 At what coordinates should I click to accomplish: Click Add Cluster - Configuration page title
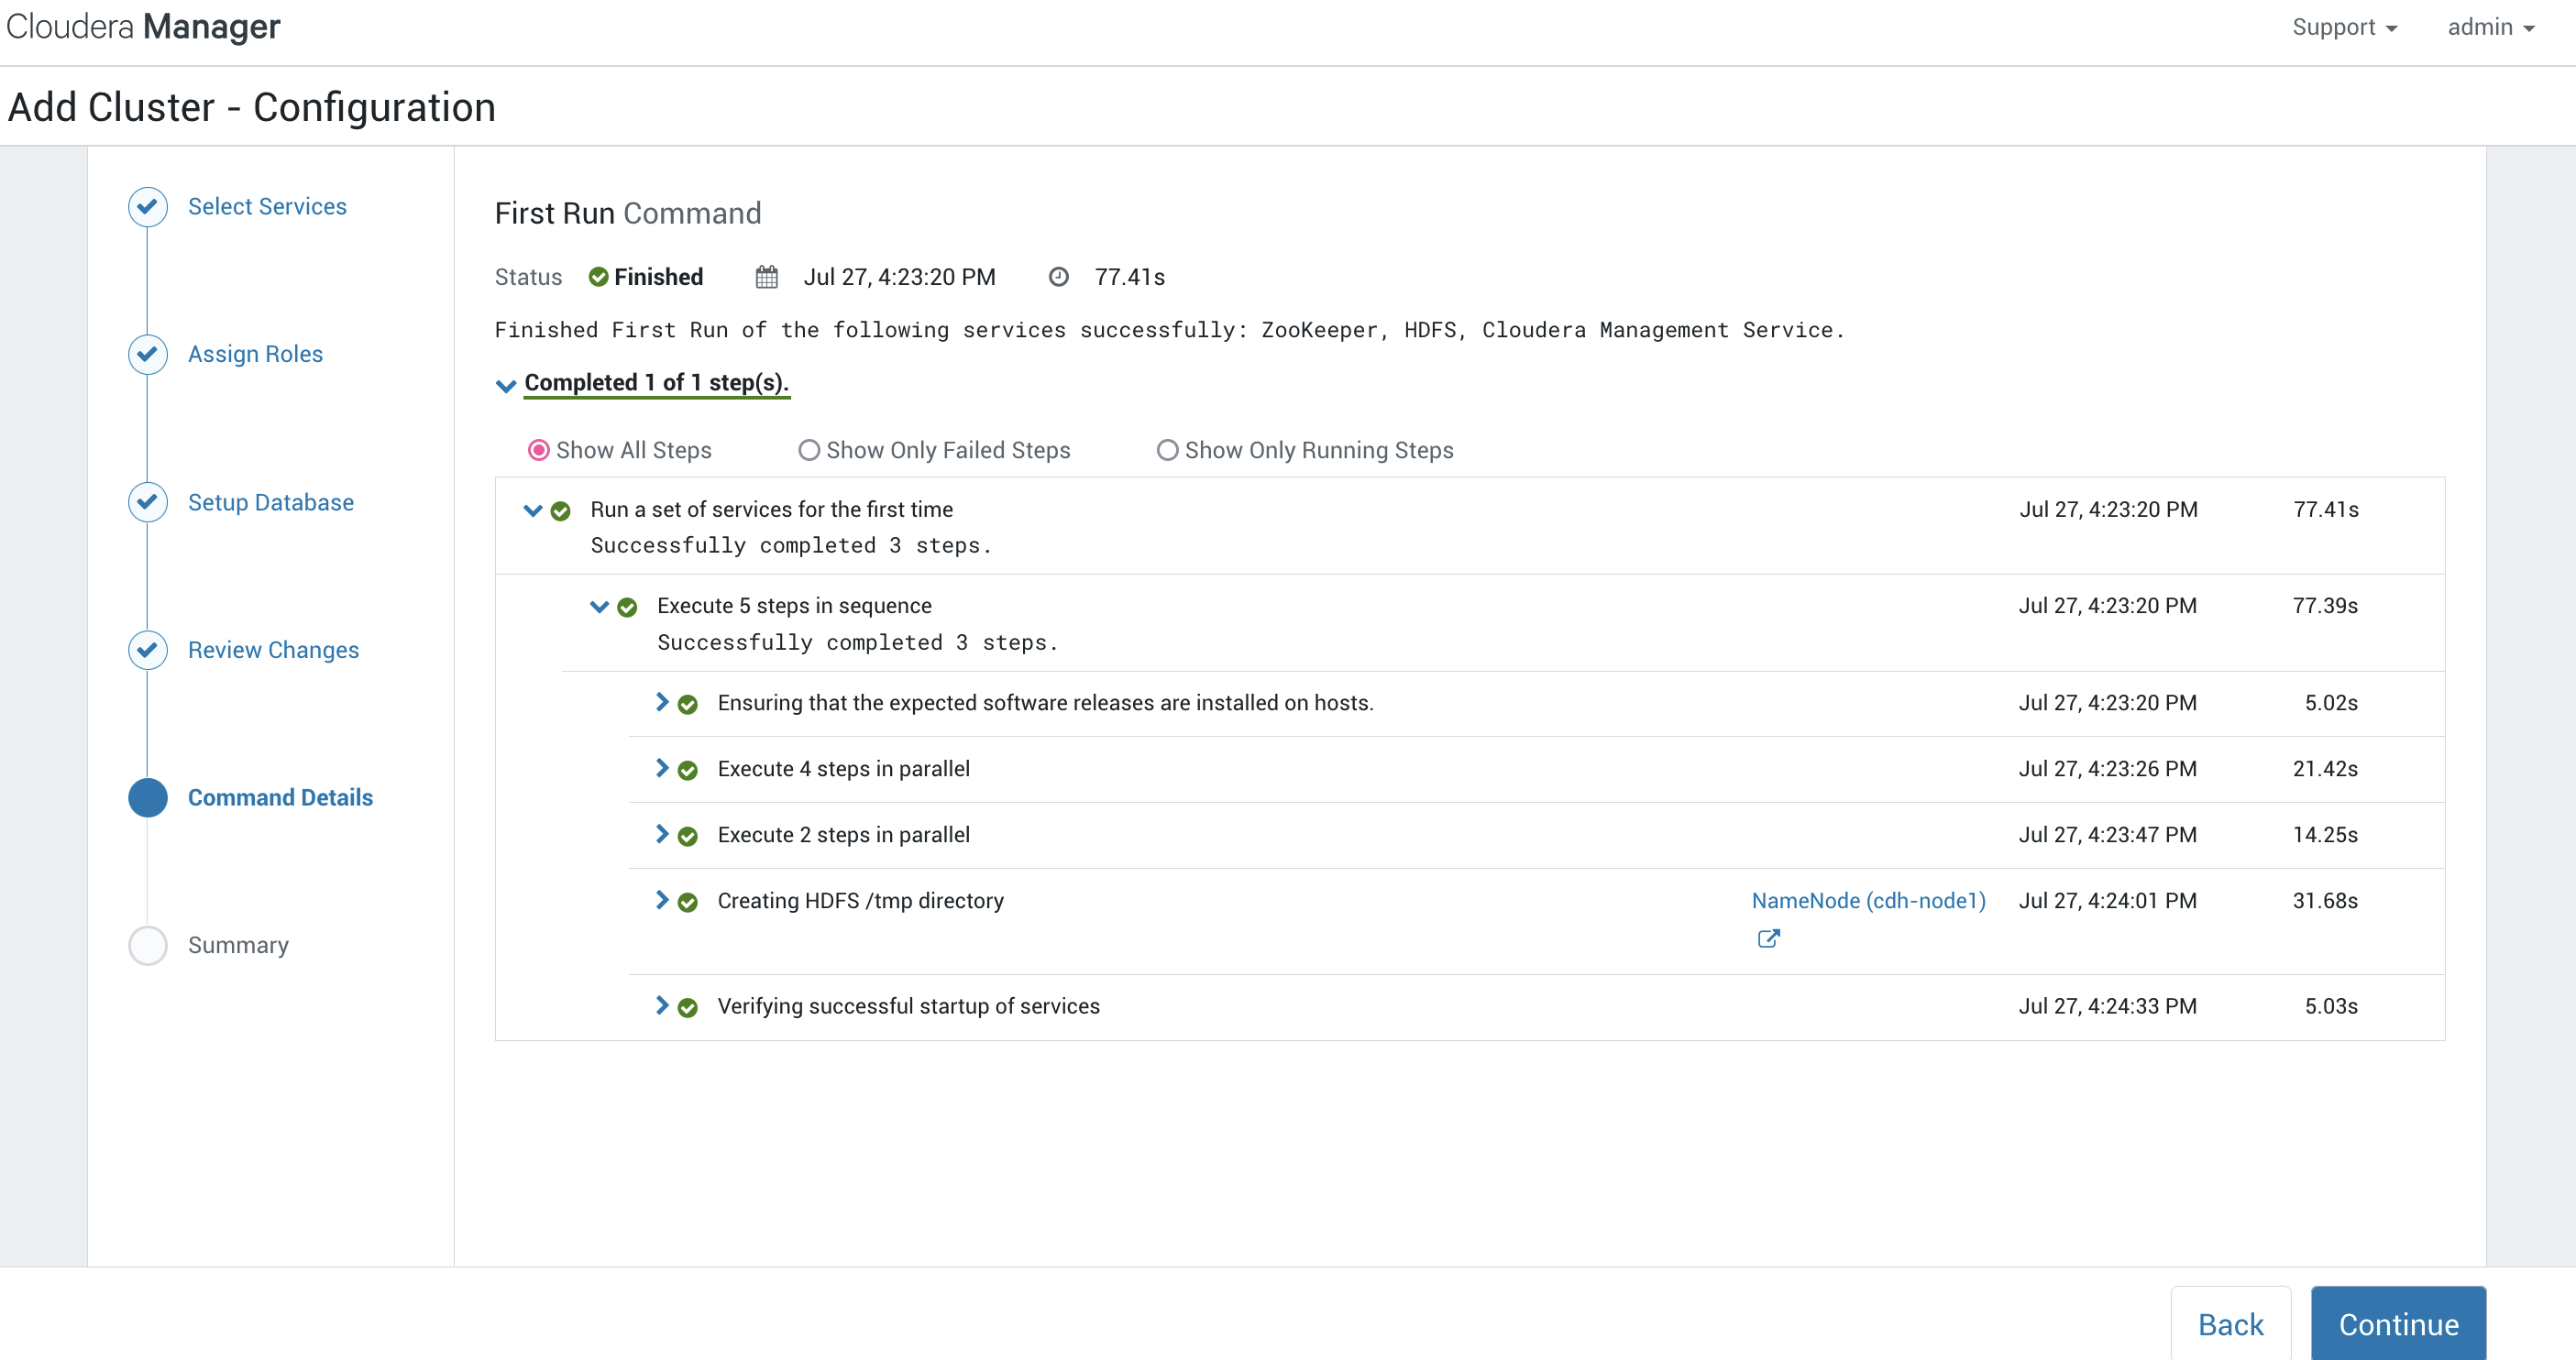click(252, 107)
